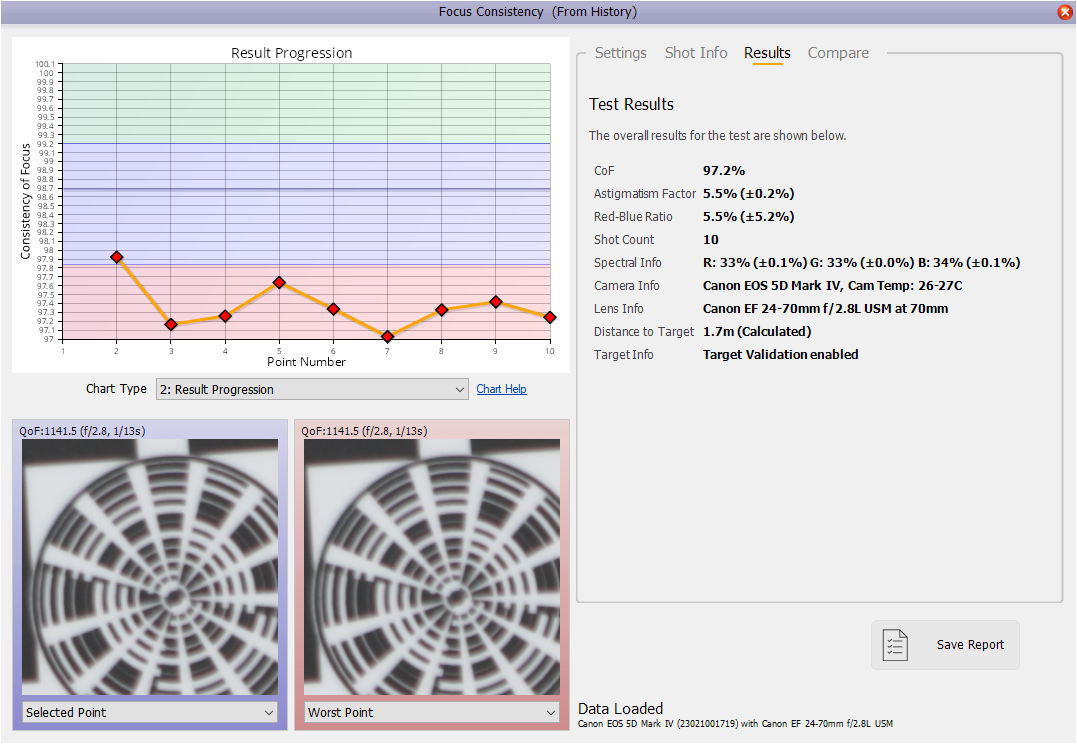The height and width of the screenshot is (744, 1077).
Task: Open the Chart Help link
Action: point(501,389)
